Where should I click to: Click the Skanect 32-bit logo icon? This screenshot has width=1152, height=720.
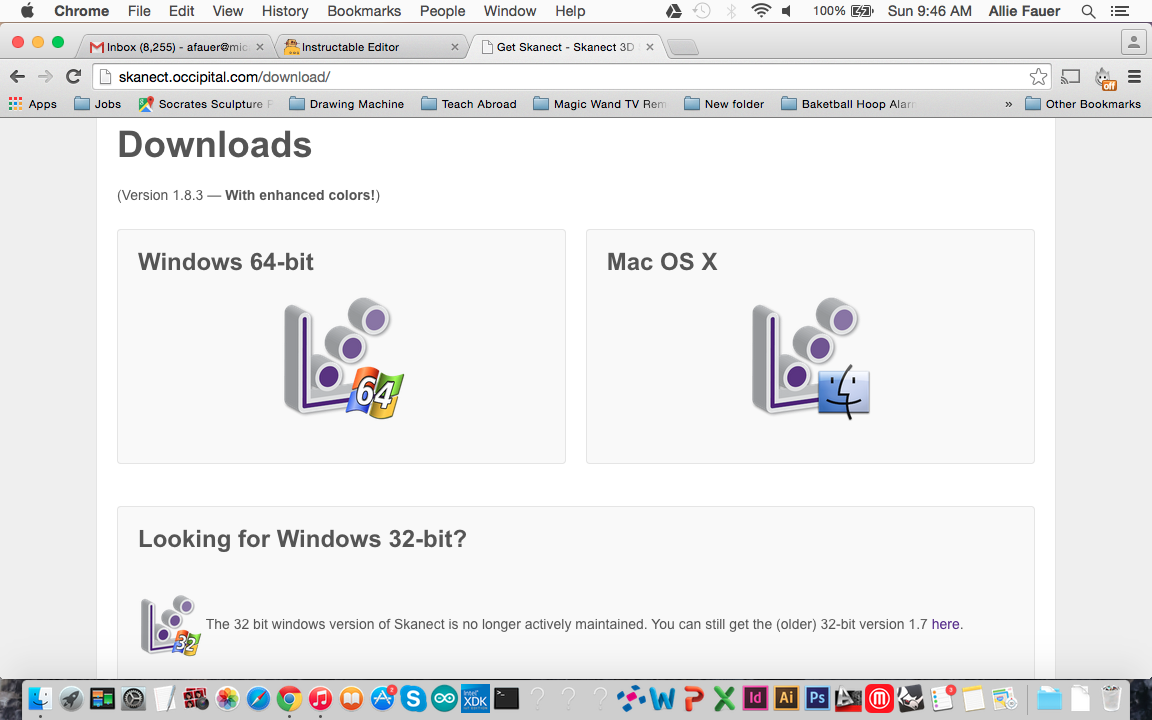point(170,625)
